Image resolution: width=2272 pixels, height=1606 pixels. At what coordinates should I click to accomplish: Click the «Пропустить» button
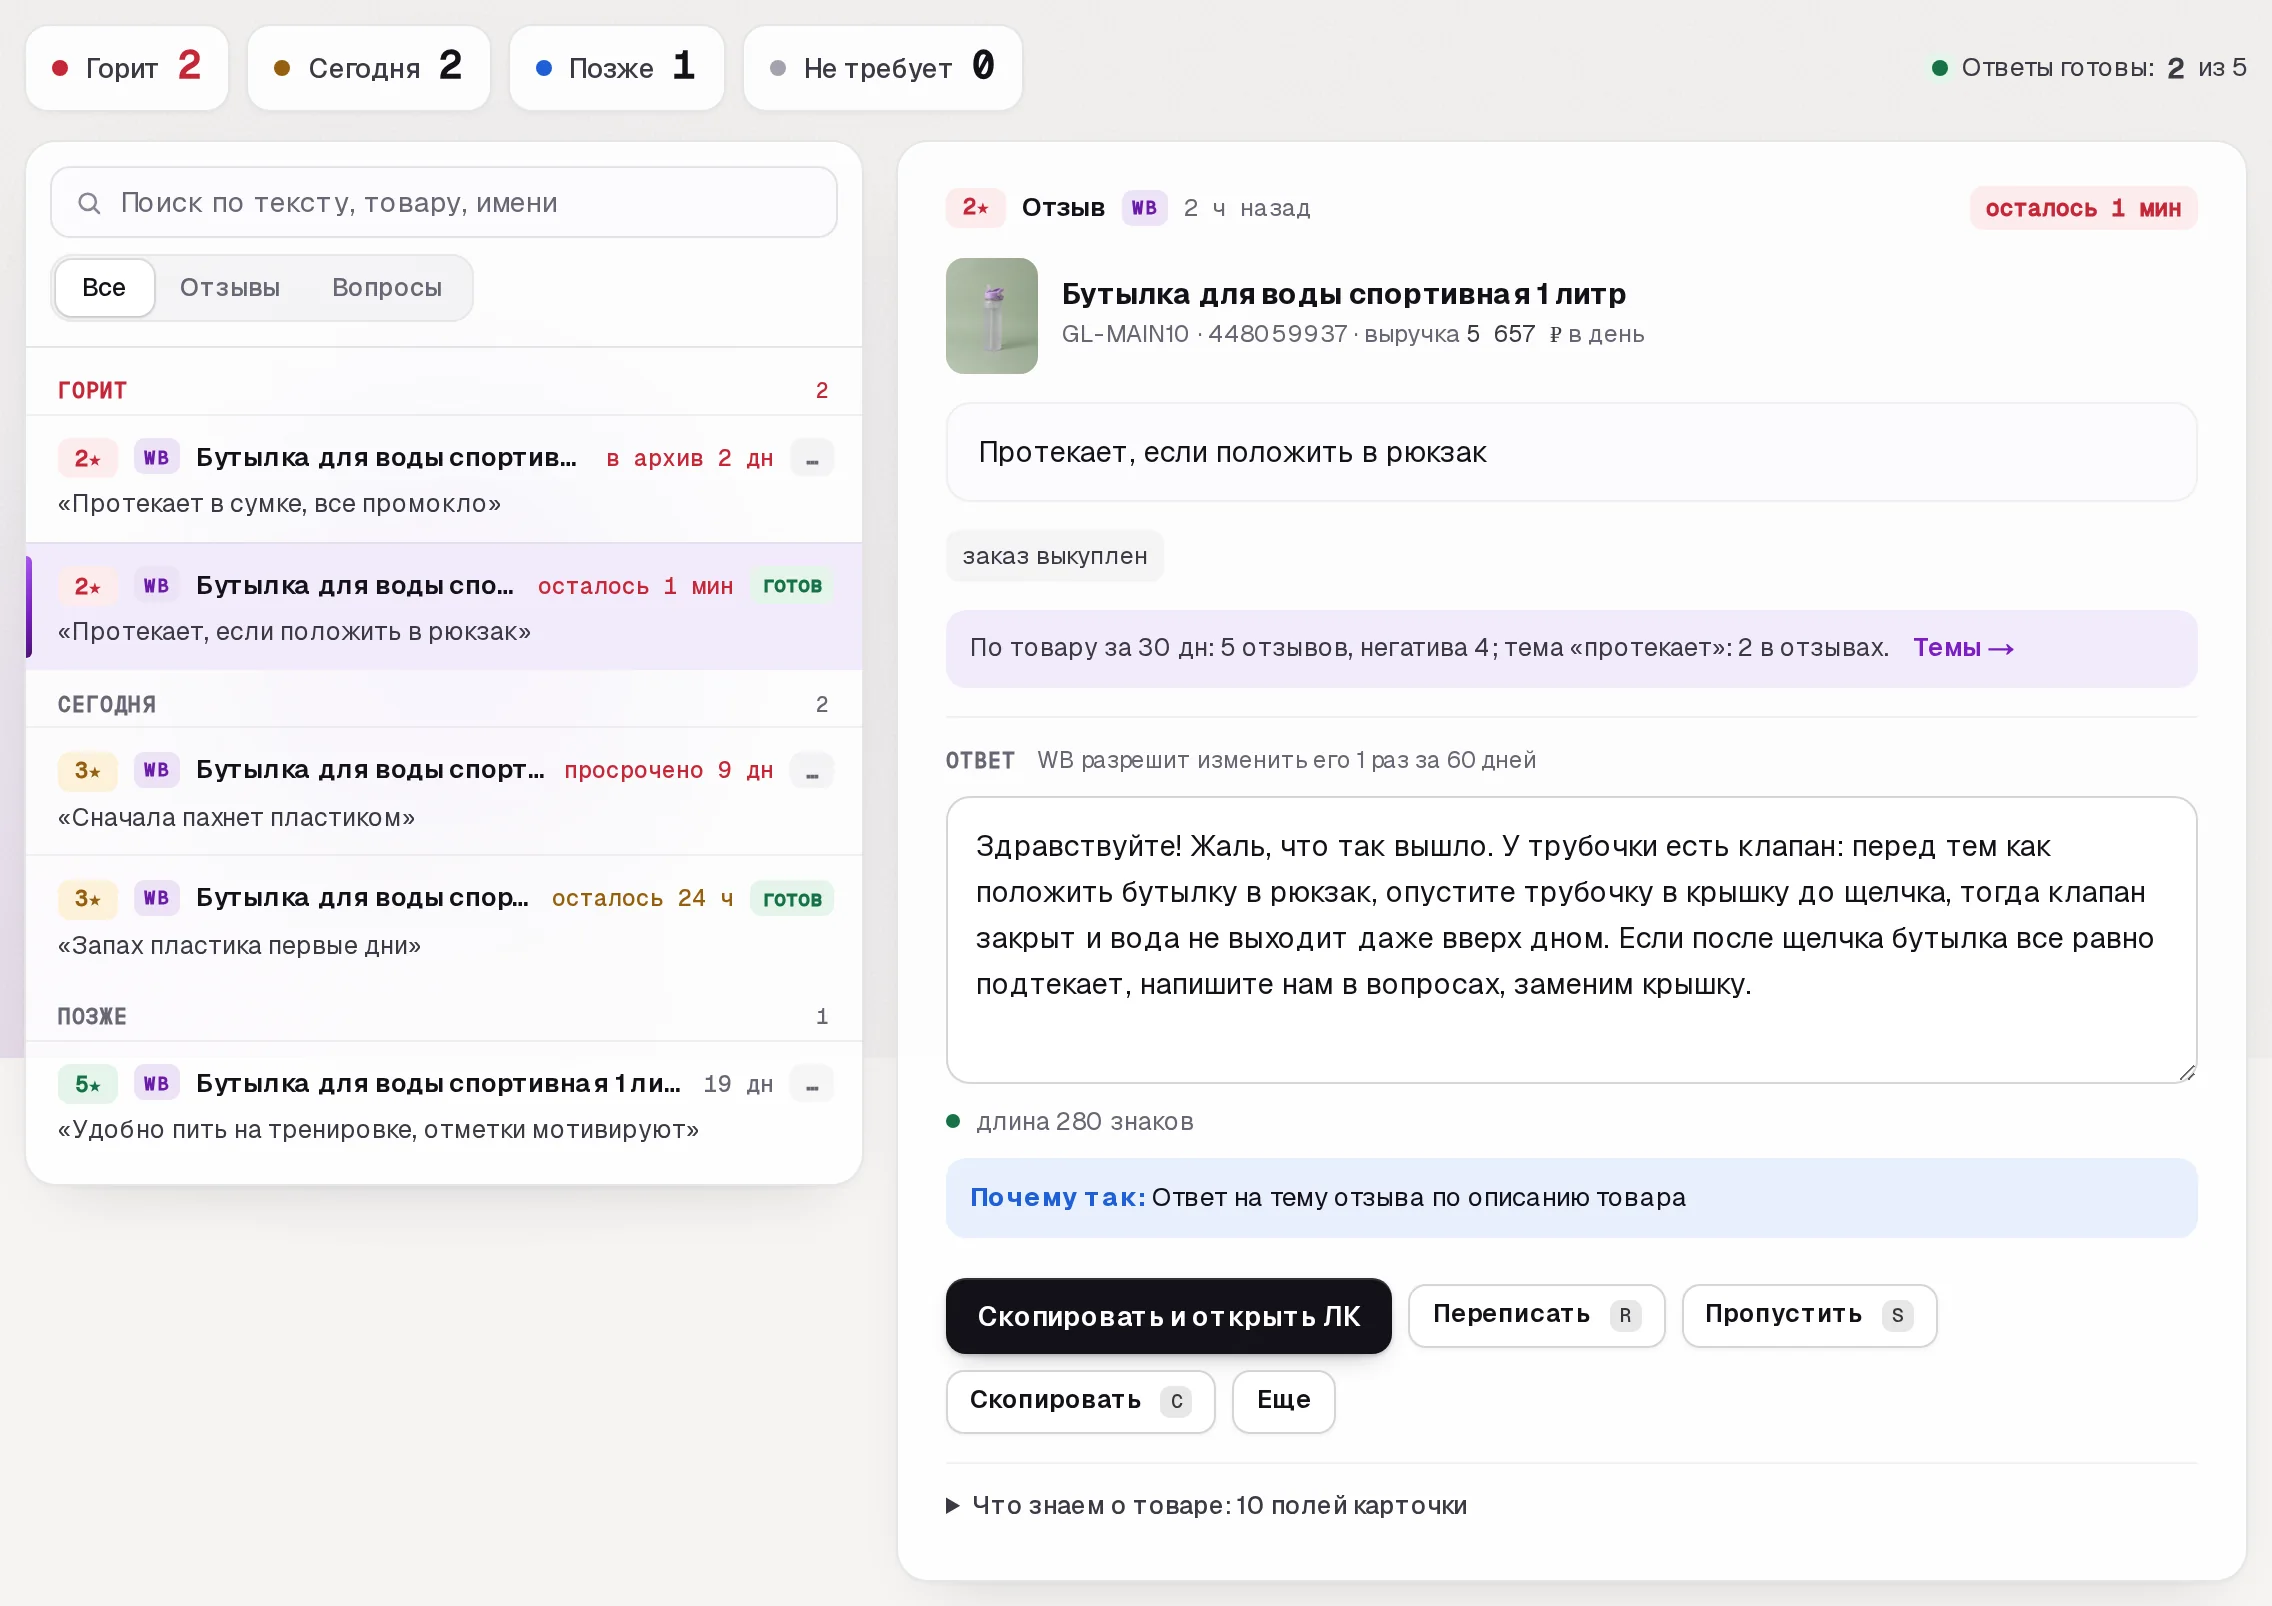click(1810, 1315)
